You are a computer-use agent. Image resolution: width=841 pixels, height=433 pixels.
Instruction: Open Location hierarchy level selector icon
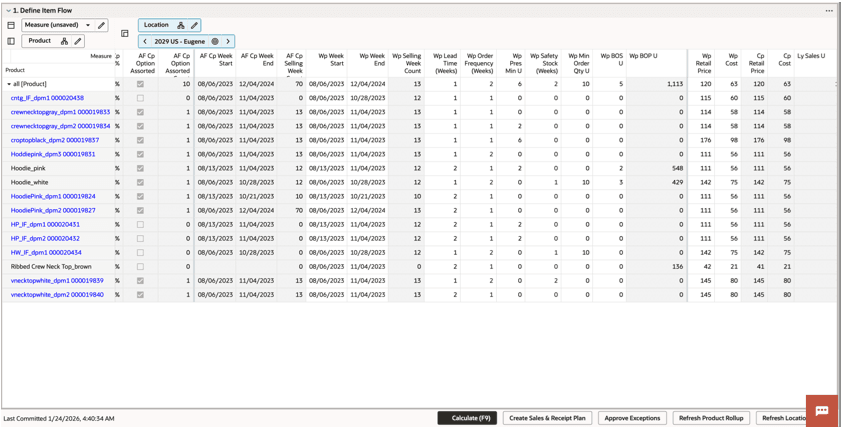pyautogui.click(x=181, y=25)
